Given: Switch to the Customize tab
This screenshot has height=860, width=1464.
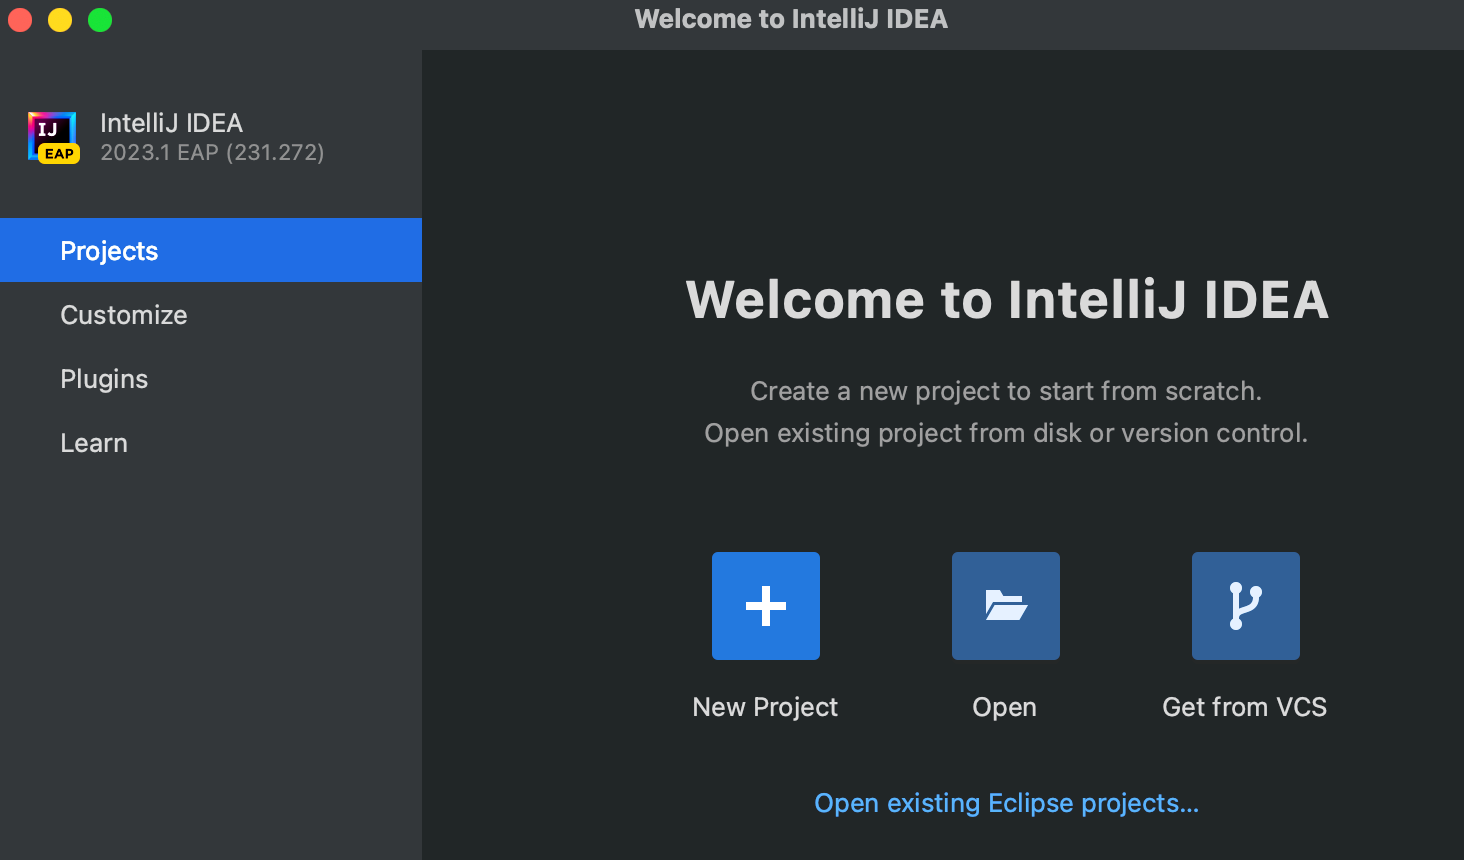Looking at the screenshot, I should pyautogui.click(x=124, y=315).
